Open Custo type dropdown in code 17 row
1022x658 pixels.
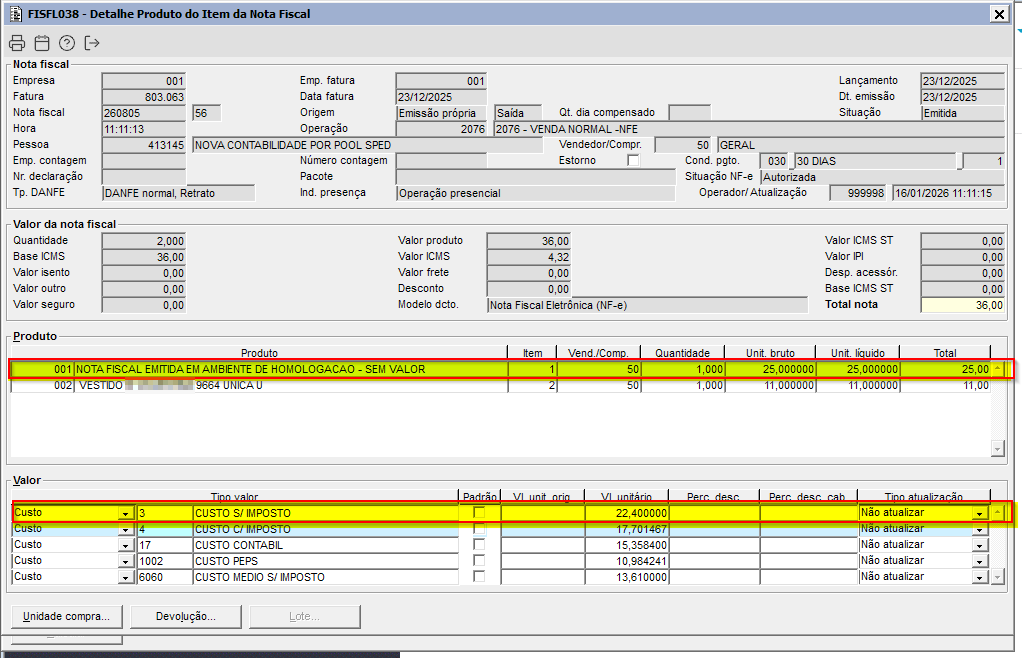click(x=126, y=545)
